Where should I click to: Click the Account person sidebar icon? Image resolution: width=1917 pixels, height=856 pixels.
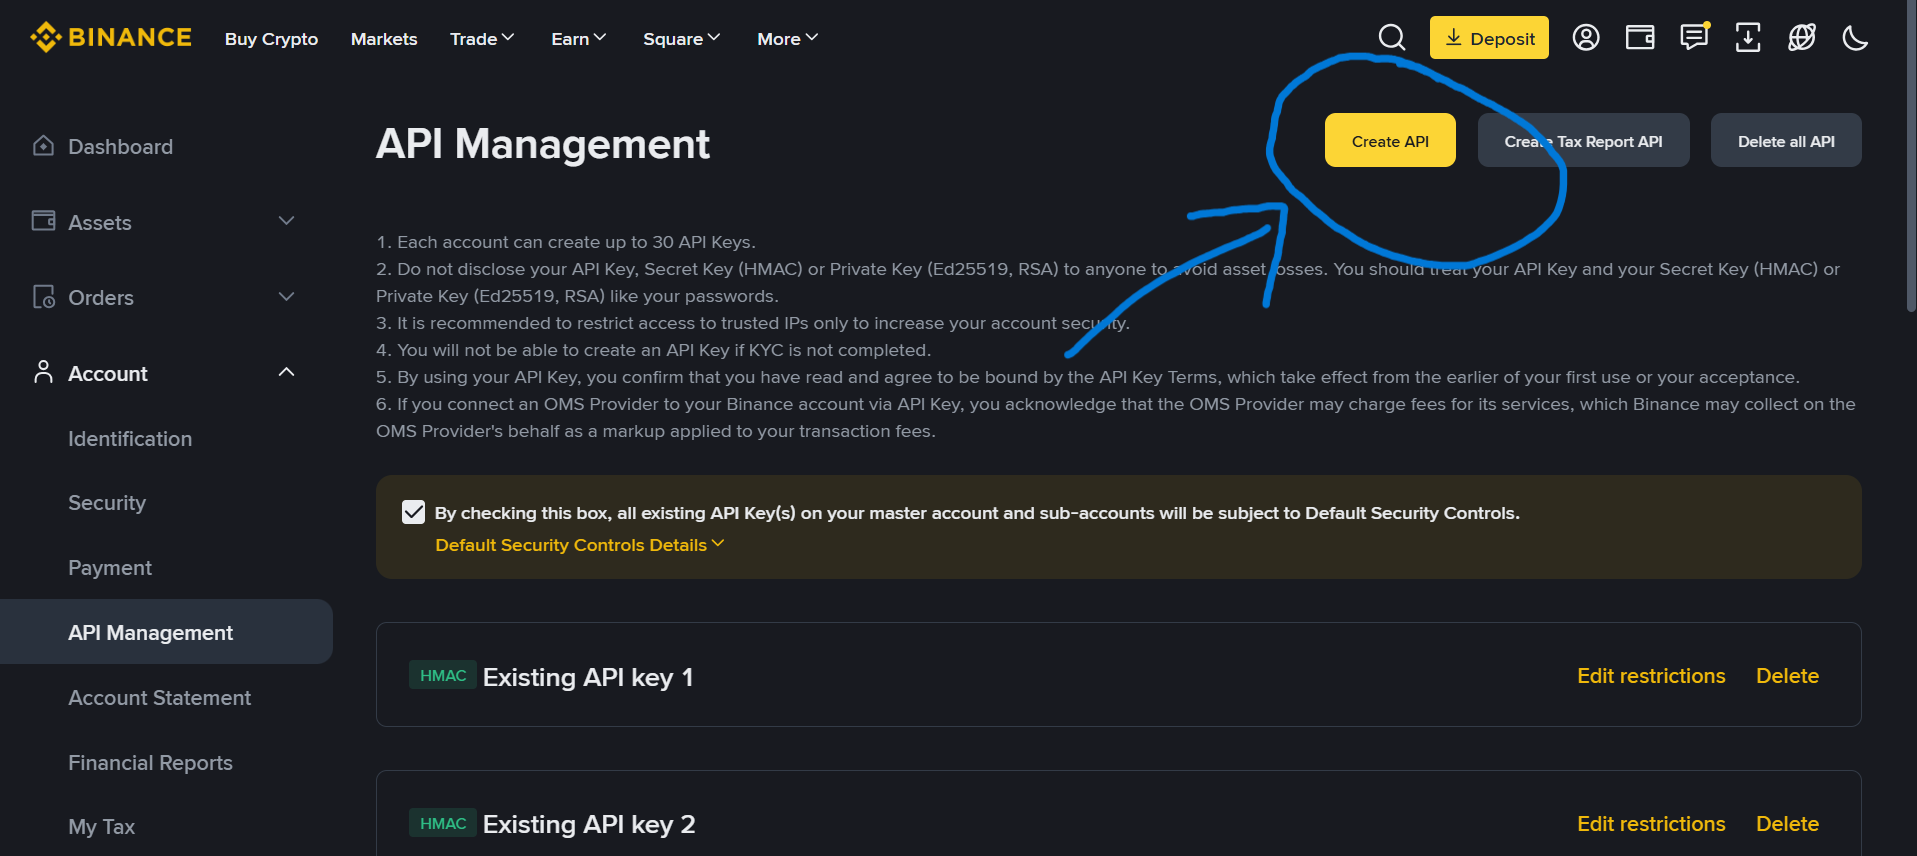tap(43, 372)
